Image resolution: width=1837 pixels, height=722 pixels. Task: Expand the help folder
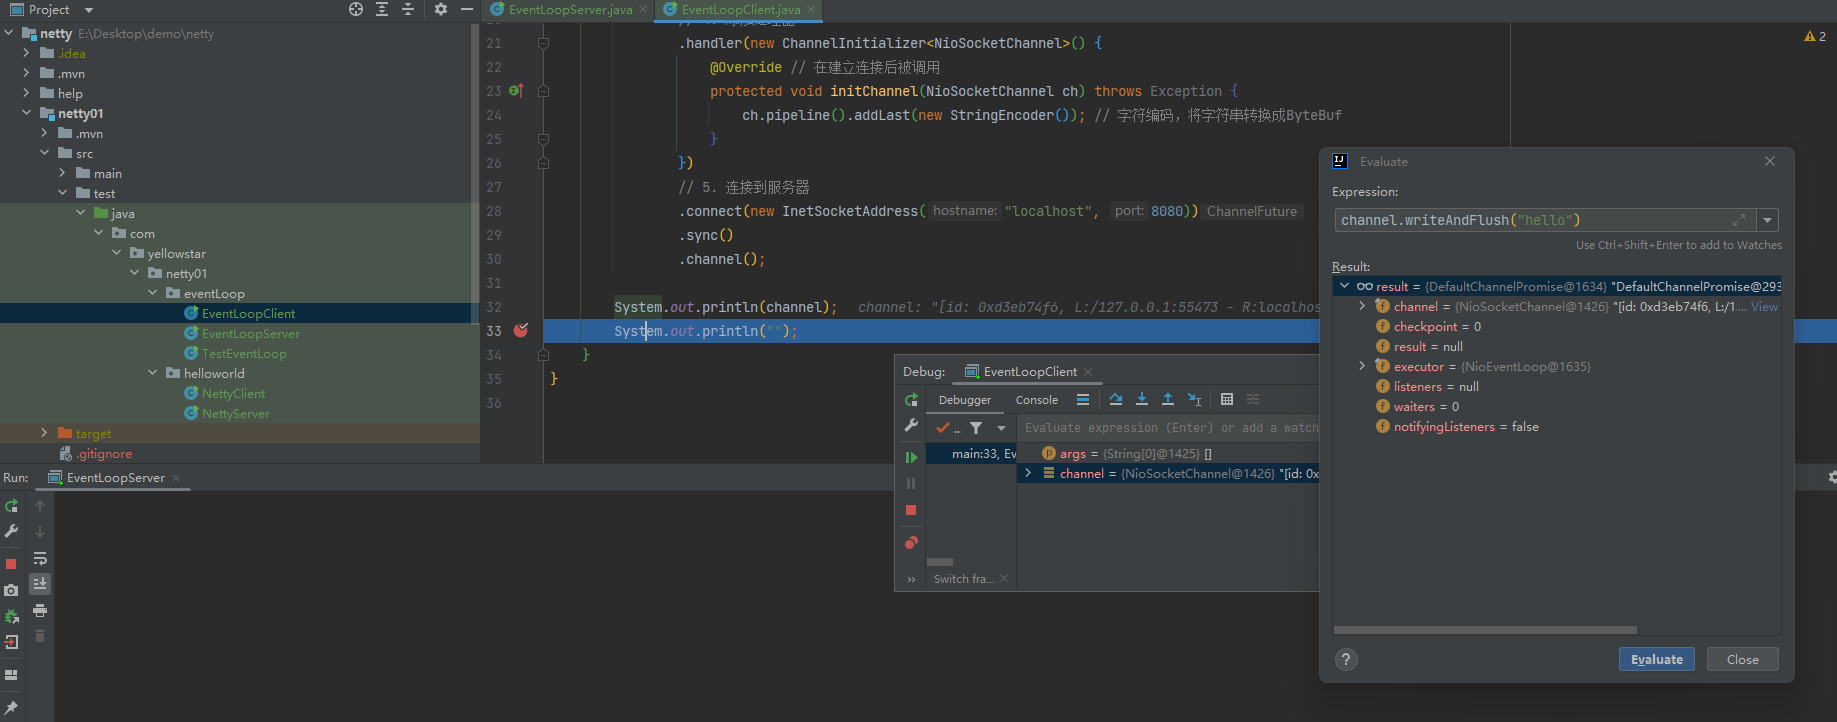point(26,93)
